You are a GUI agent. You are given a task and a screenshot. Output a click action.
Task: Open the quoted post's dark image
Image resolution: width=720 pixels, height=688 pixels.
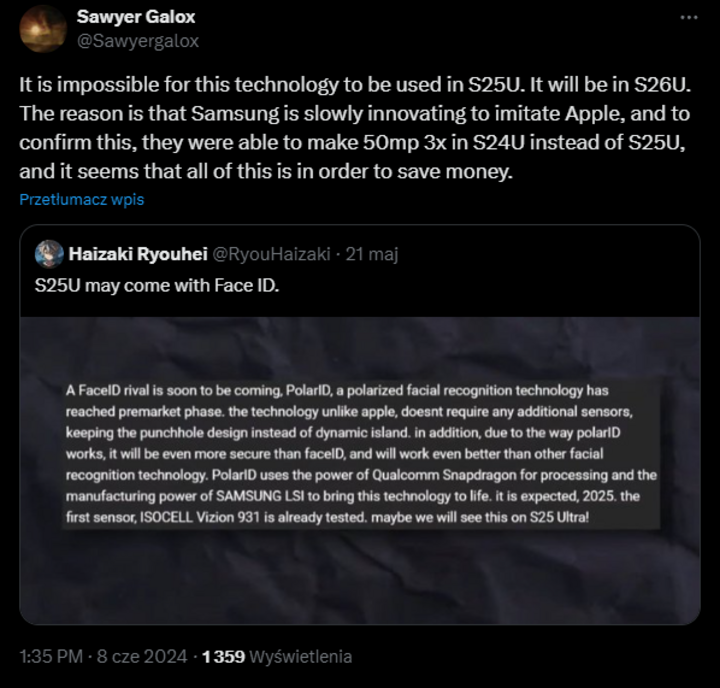tap(360, 580)
